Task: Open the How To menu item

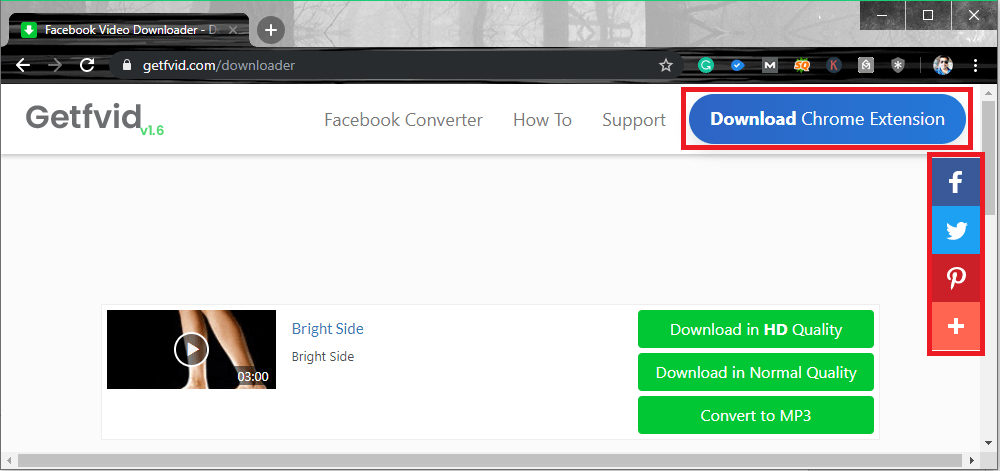Action: (542, 120)
